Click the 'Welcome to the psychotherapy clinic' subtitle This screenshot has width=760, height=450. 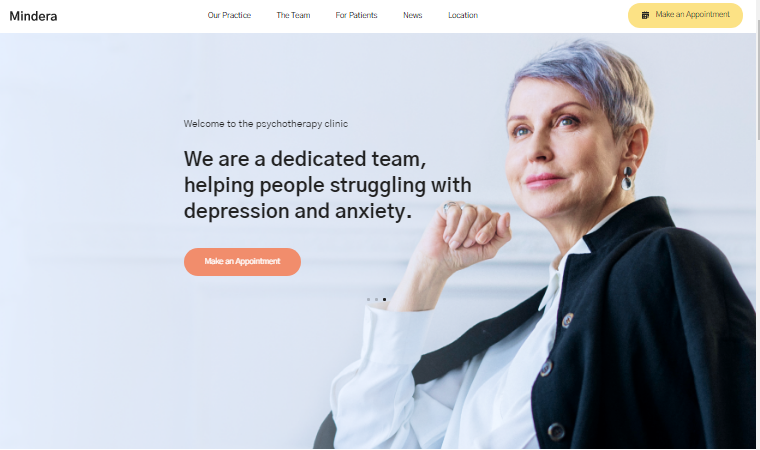[266, 124]
